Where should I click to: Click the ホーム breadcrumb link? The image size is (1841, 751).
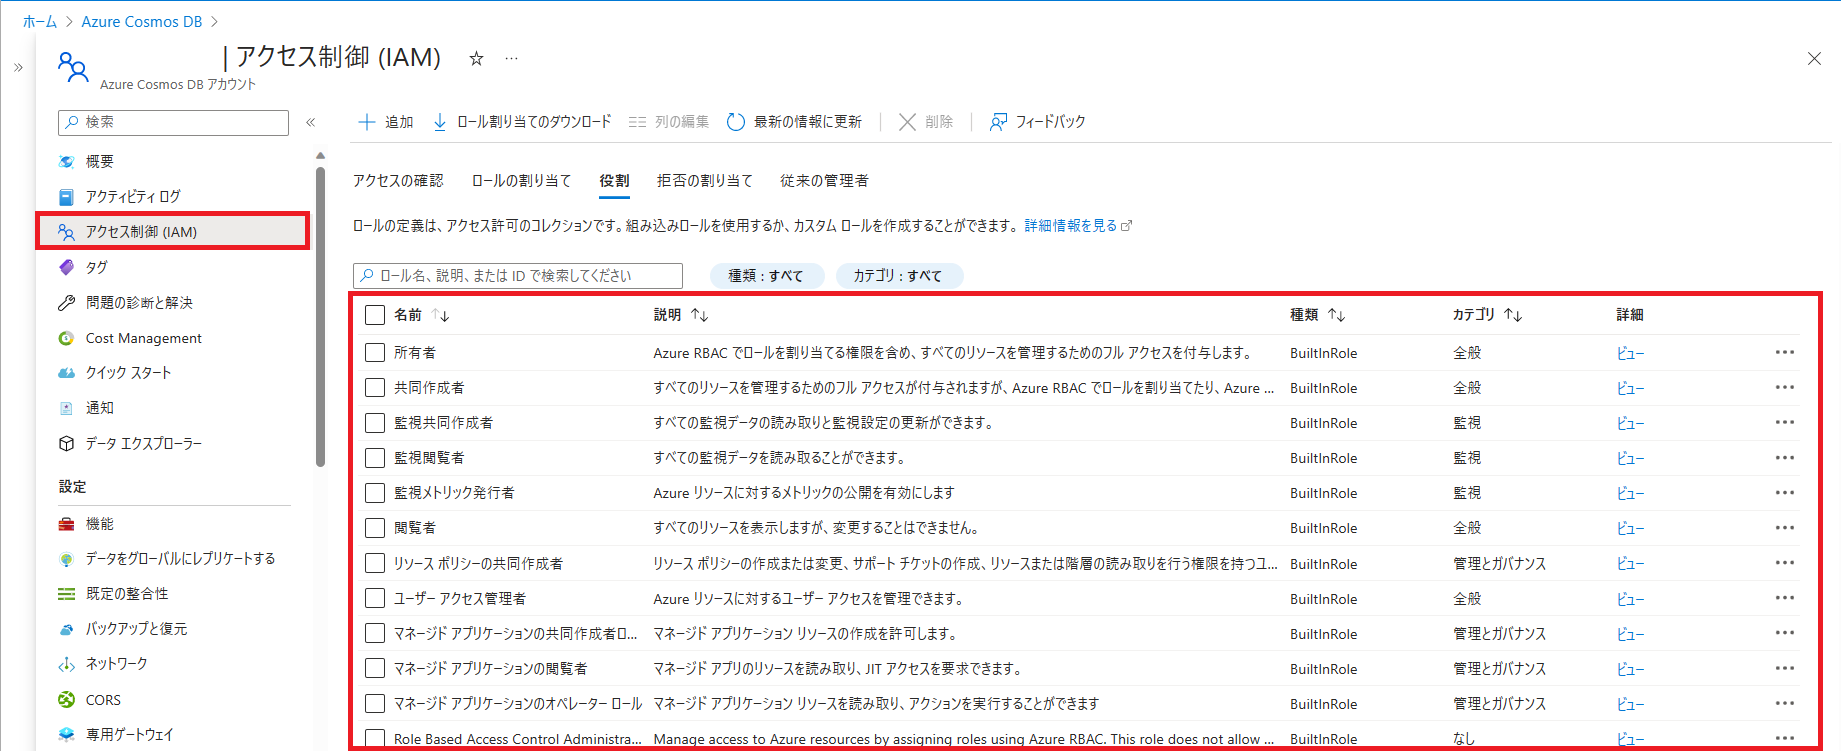(x=40, y=21)
